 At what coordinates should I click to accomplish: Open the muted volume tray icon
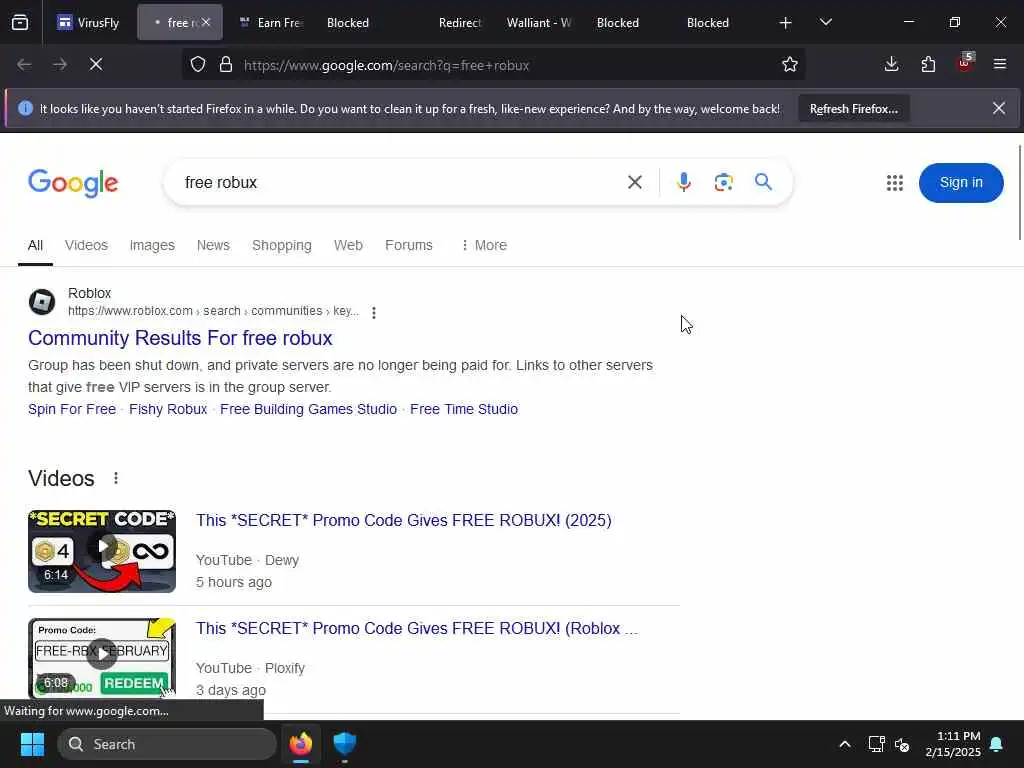coord(902,744)
